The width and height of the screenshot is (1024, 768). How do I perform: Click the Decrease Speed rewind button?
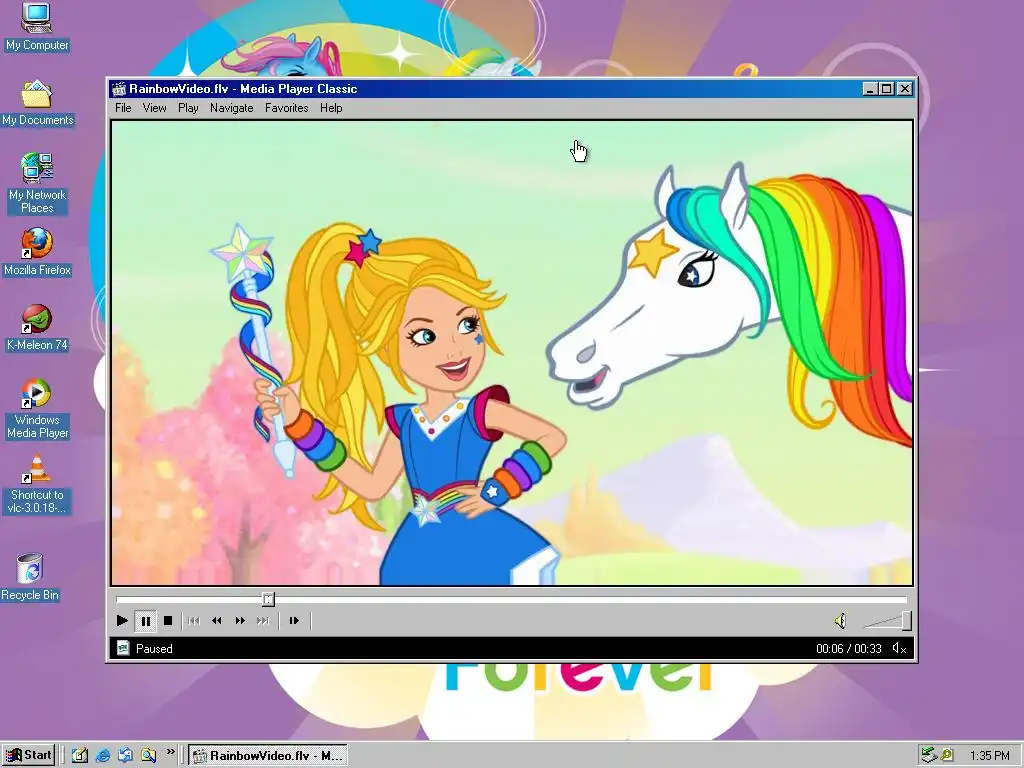point(217,620)
